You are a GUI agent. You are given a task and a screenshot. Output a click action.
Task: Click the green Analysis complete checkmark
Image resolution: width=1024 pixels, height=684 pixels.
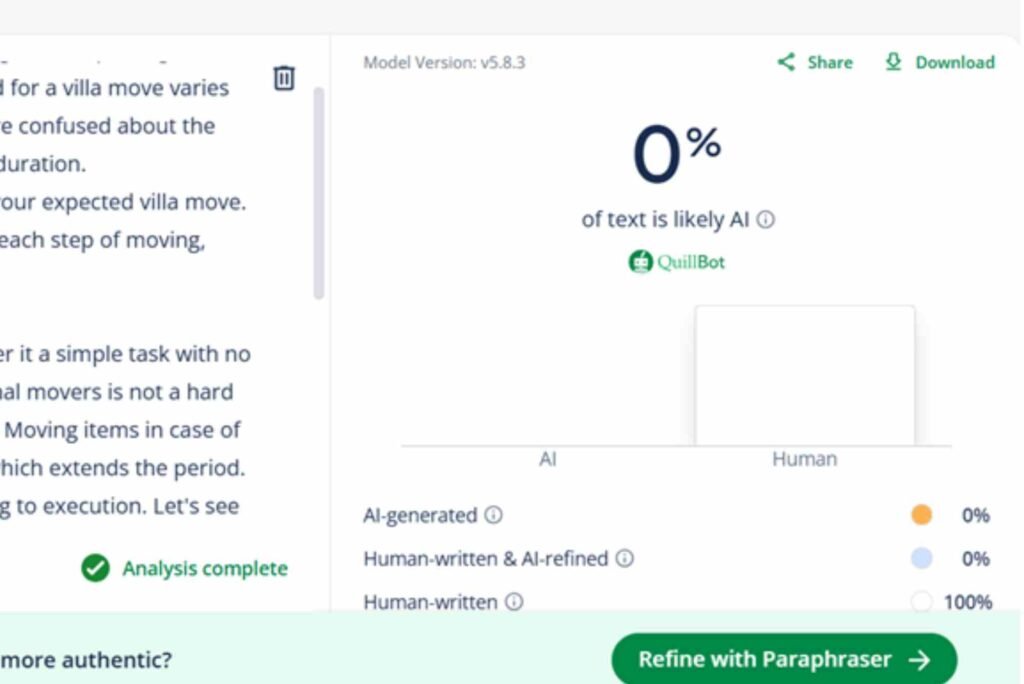tap(95, 569)
